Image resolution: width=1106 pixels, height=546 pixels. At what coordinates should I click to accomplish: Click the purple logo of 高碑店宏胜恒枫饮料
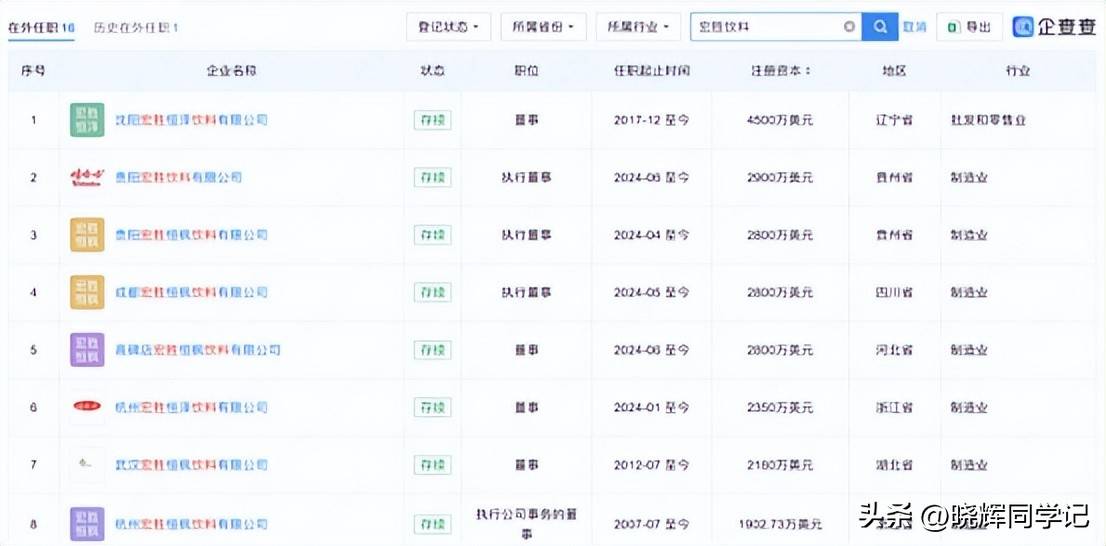pyautogui.click(x=87, y=350)
